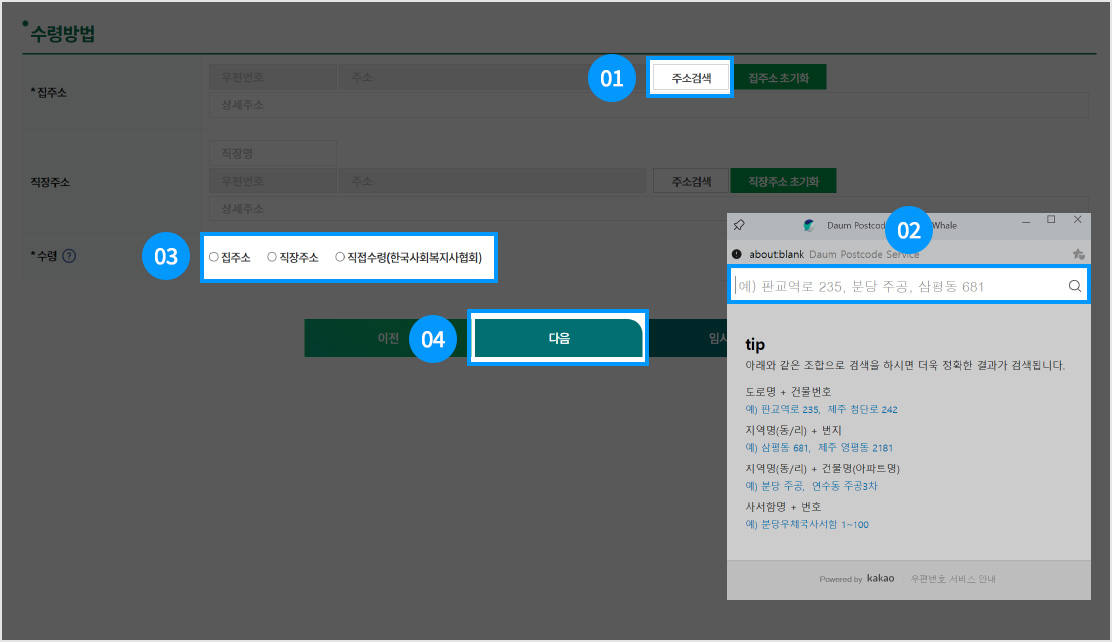Click the Whale browser logo in popup title
The image size is (1112, 642).
pyautogui.click(x=809, y=225)
